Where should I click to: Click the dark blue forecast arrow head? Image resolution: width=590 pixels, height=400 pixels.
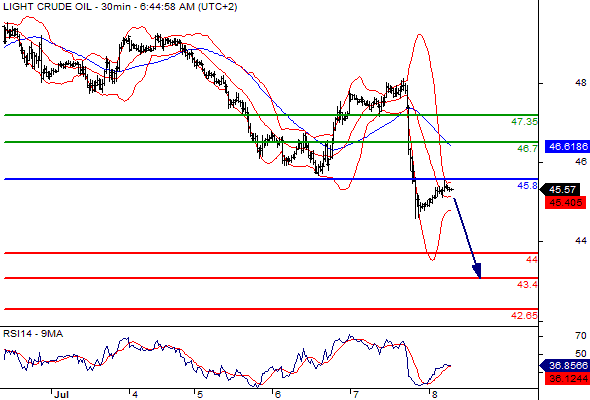pyautogui.click(x=477, y=271)
